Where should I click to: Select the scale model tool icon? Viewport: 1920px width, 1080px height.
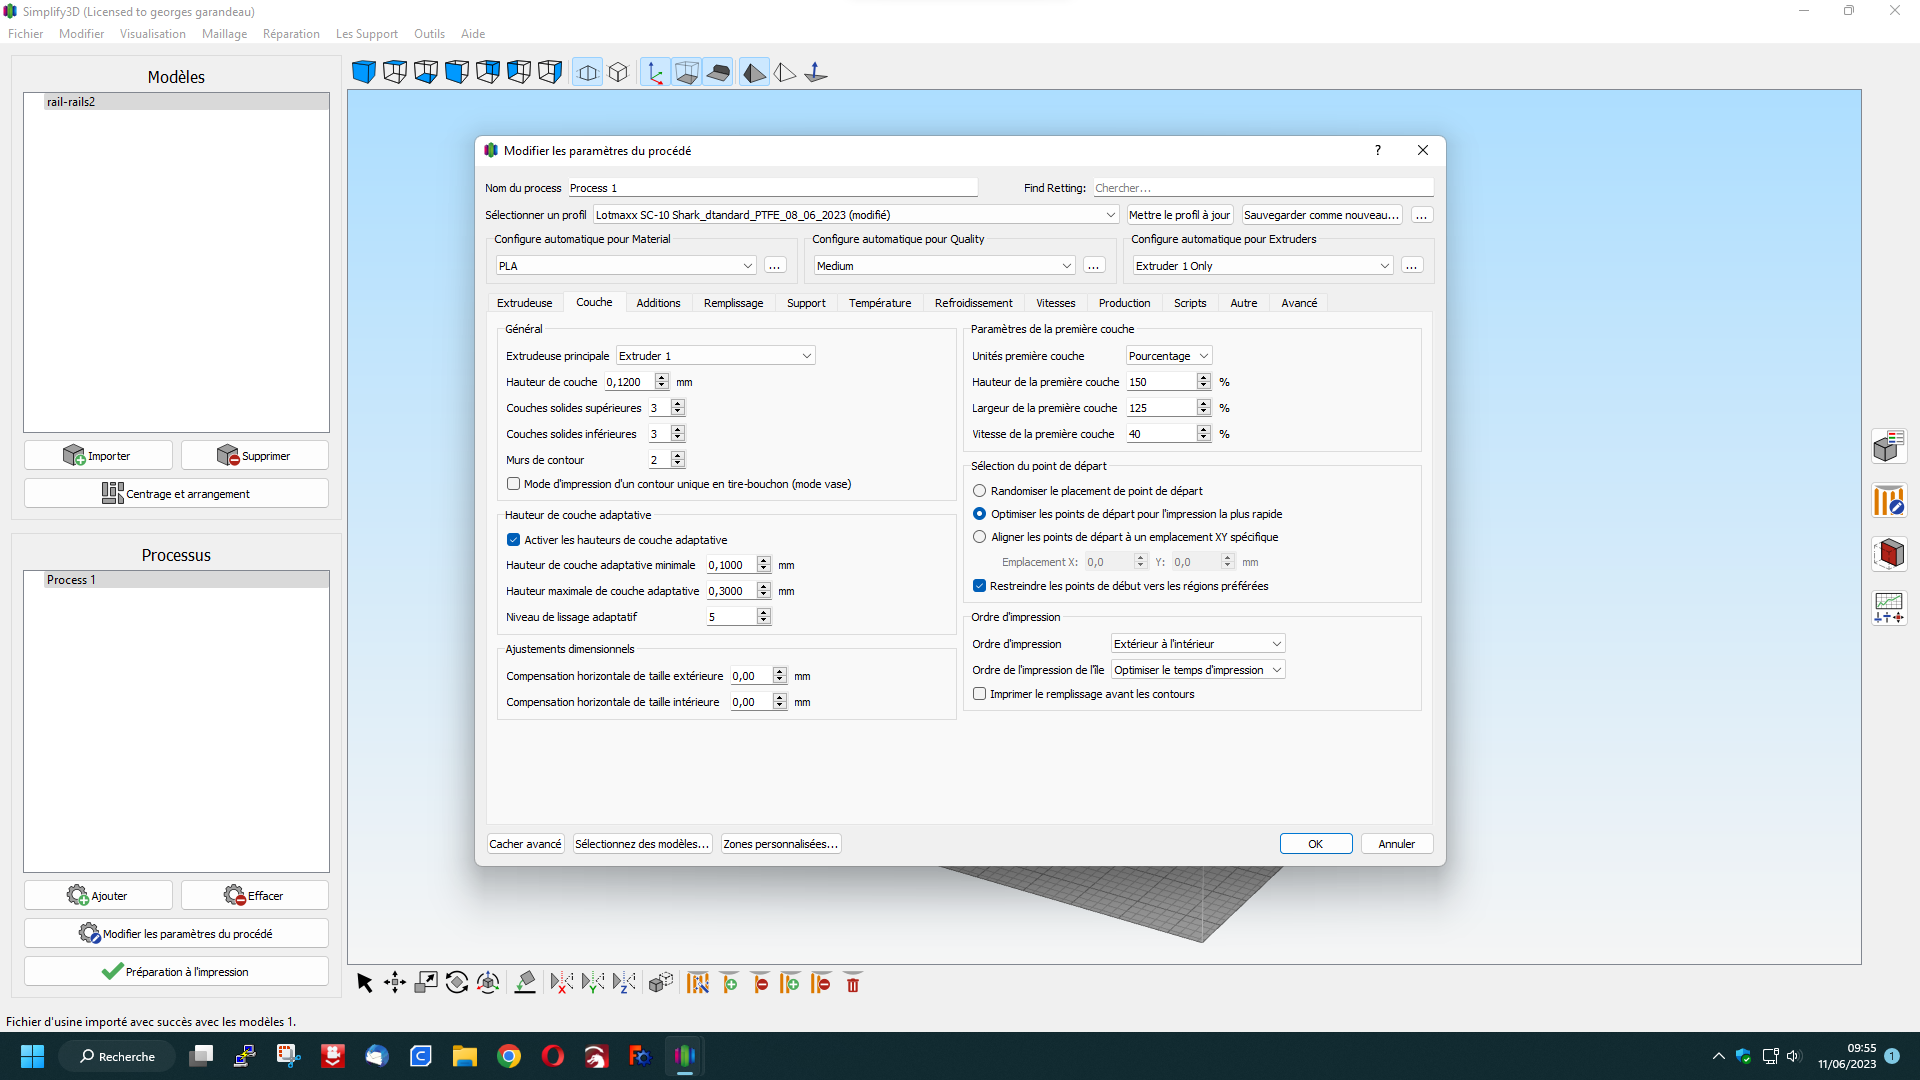pos(426,983)
